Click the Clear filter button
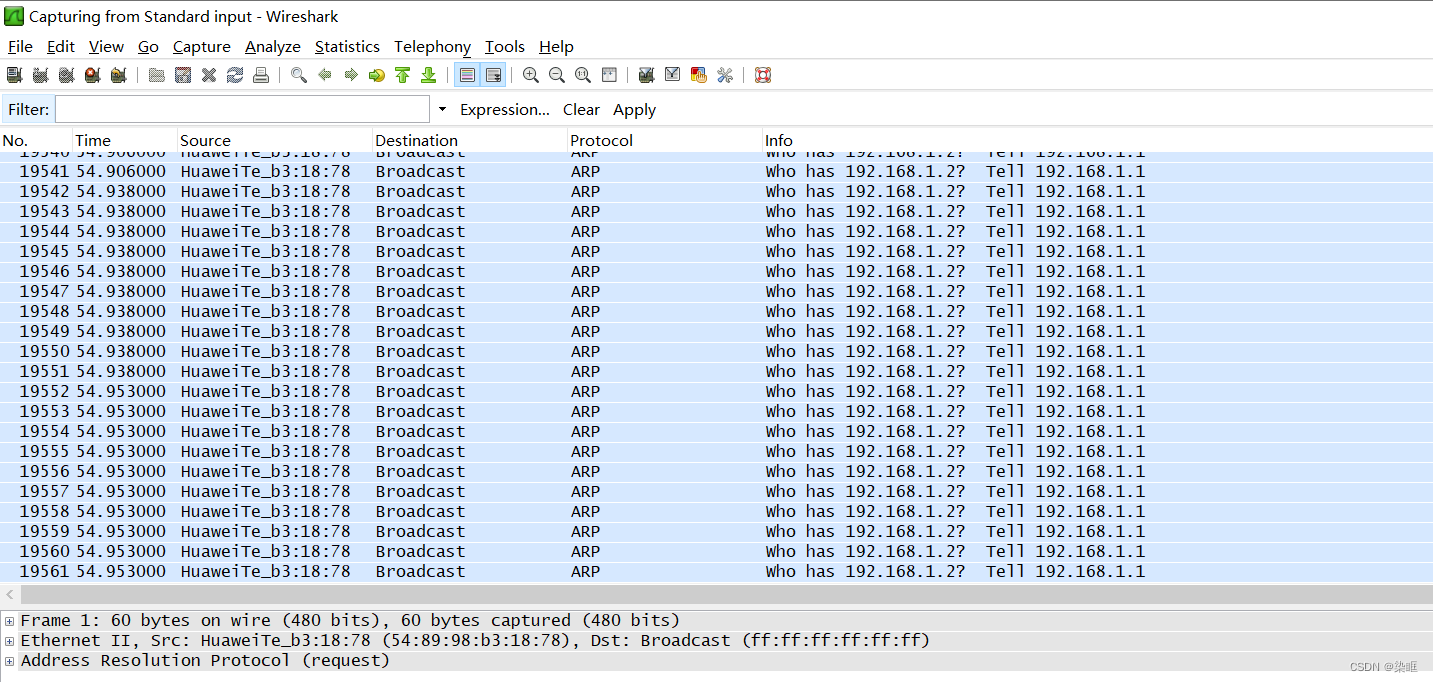The image size is (1433, 682). pyautogui.click(x=581, y=110)
